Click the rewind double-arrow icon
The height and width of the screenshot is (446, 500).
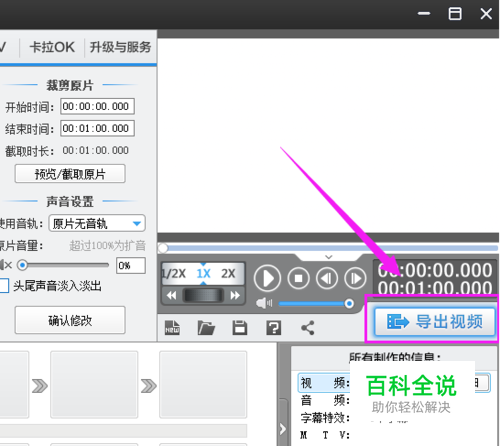coord(171,295)
